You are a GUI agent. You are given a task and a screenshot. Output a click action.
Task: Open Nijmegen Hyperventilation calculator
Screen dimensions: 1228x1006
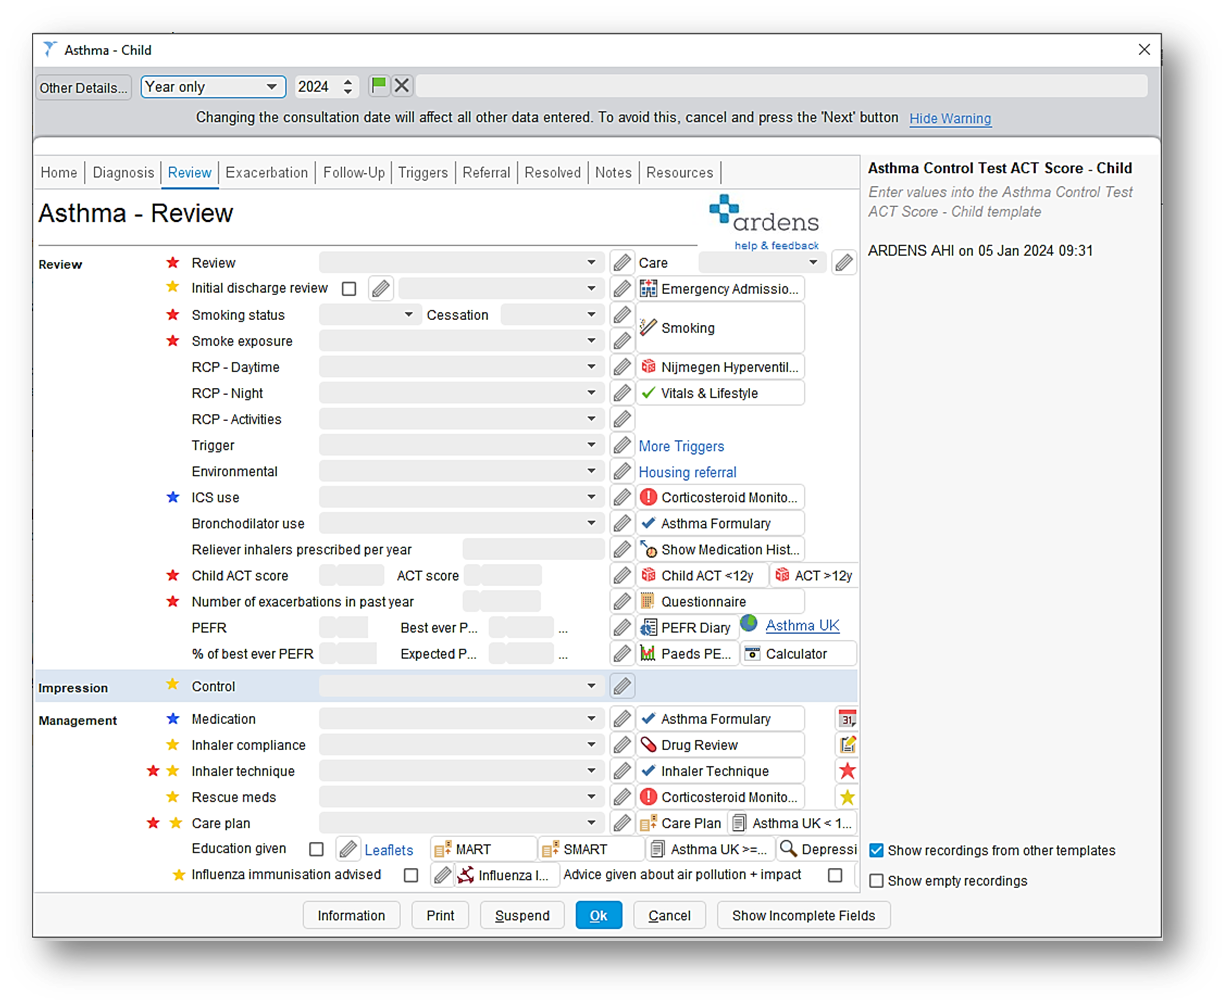pyautogui.click(x=720, y=367)
